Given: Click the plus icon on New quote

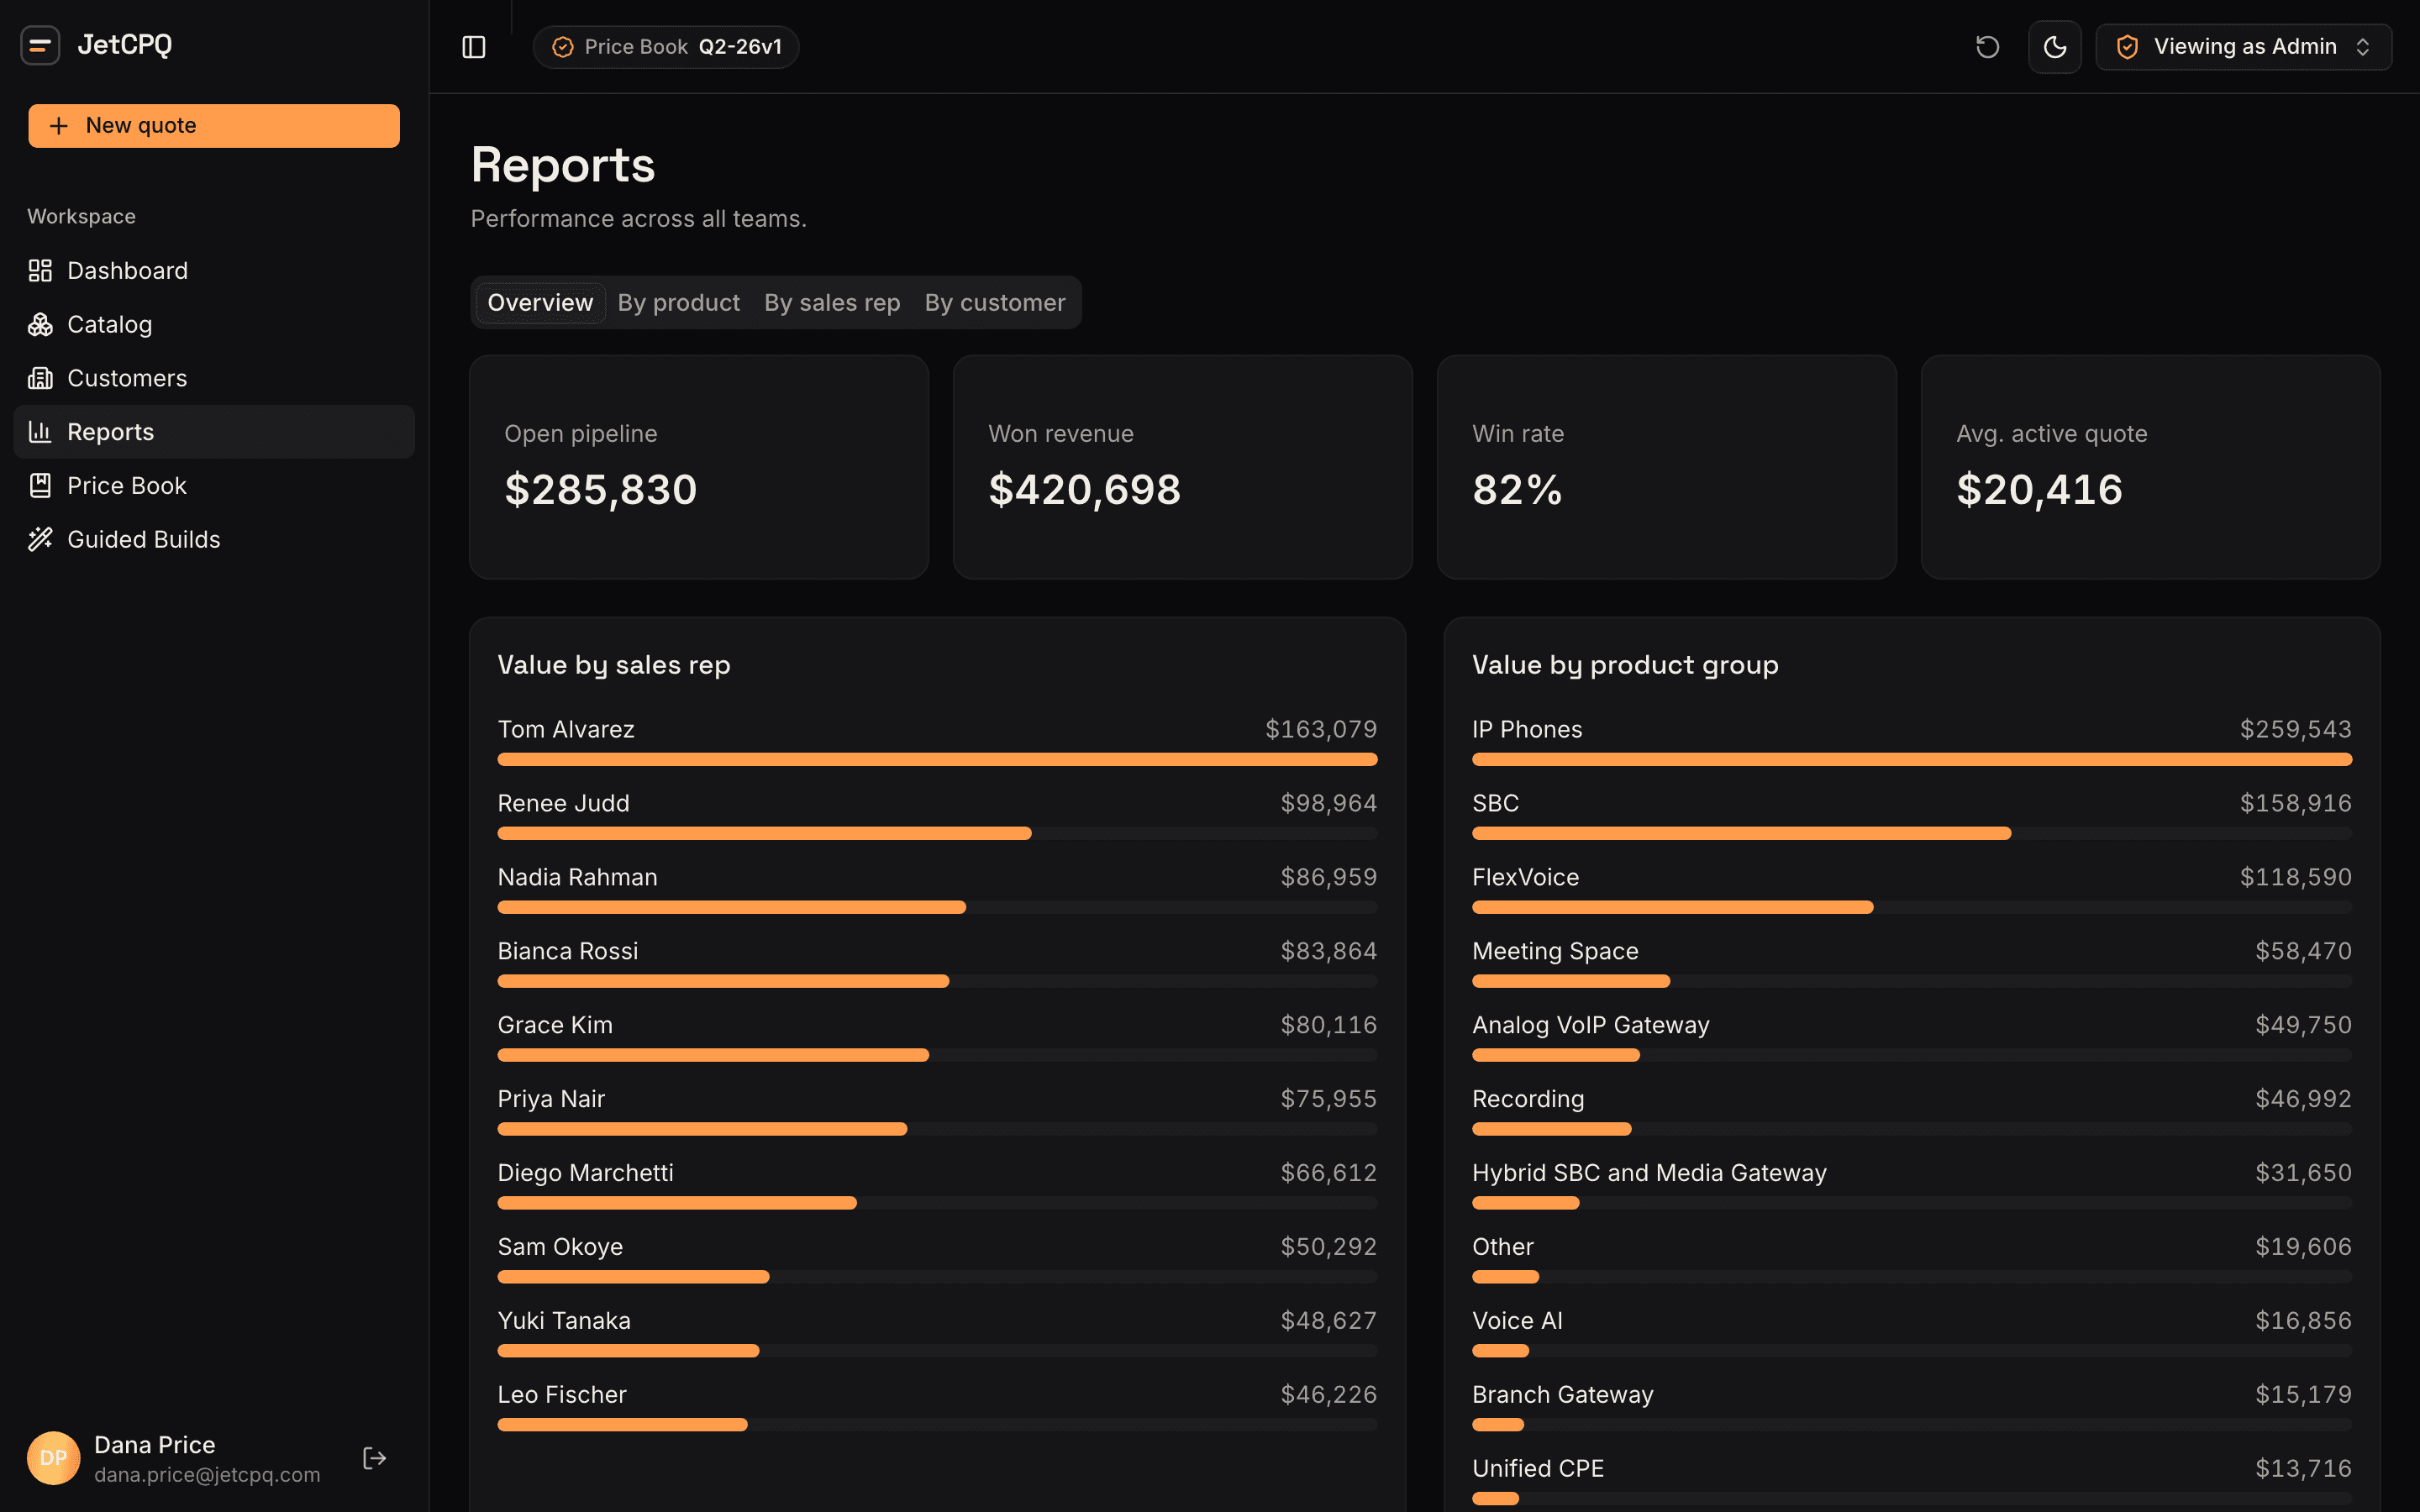Looking at the screenshot, I should point(59,126).
